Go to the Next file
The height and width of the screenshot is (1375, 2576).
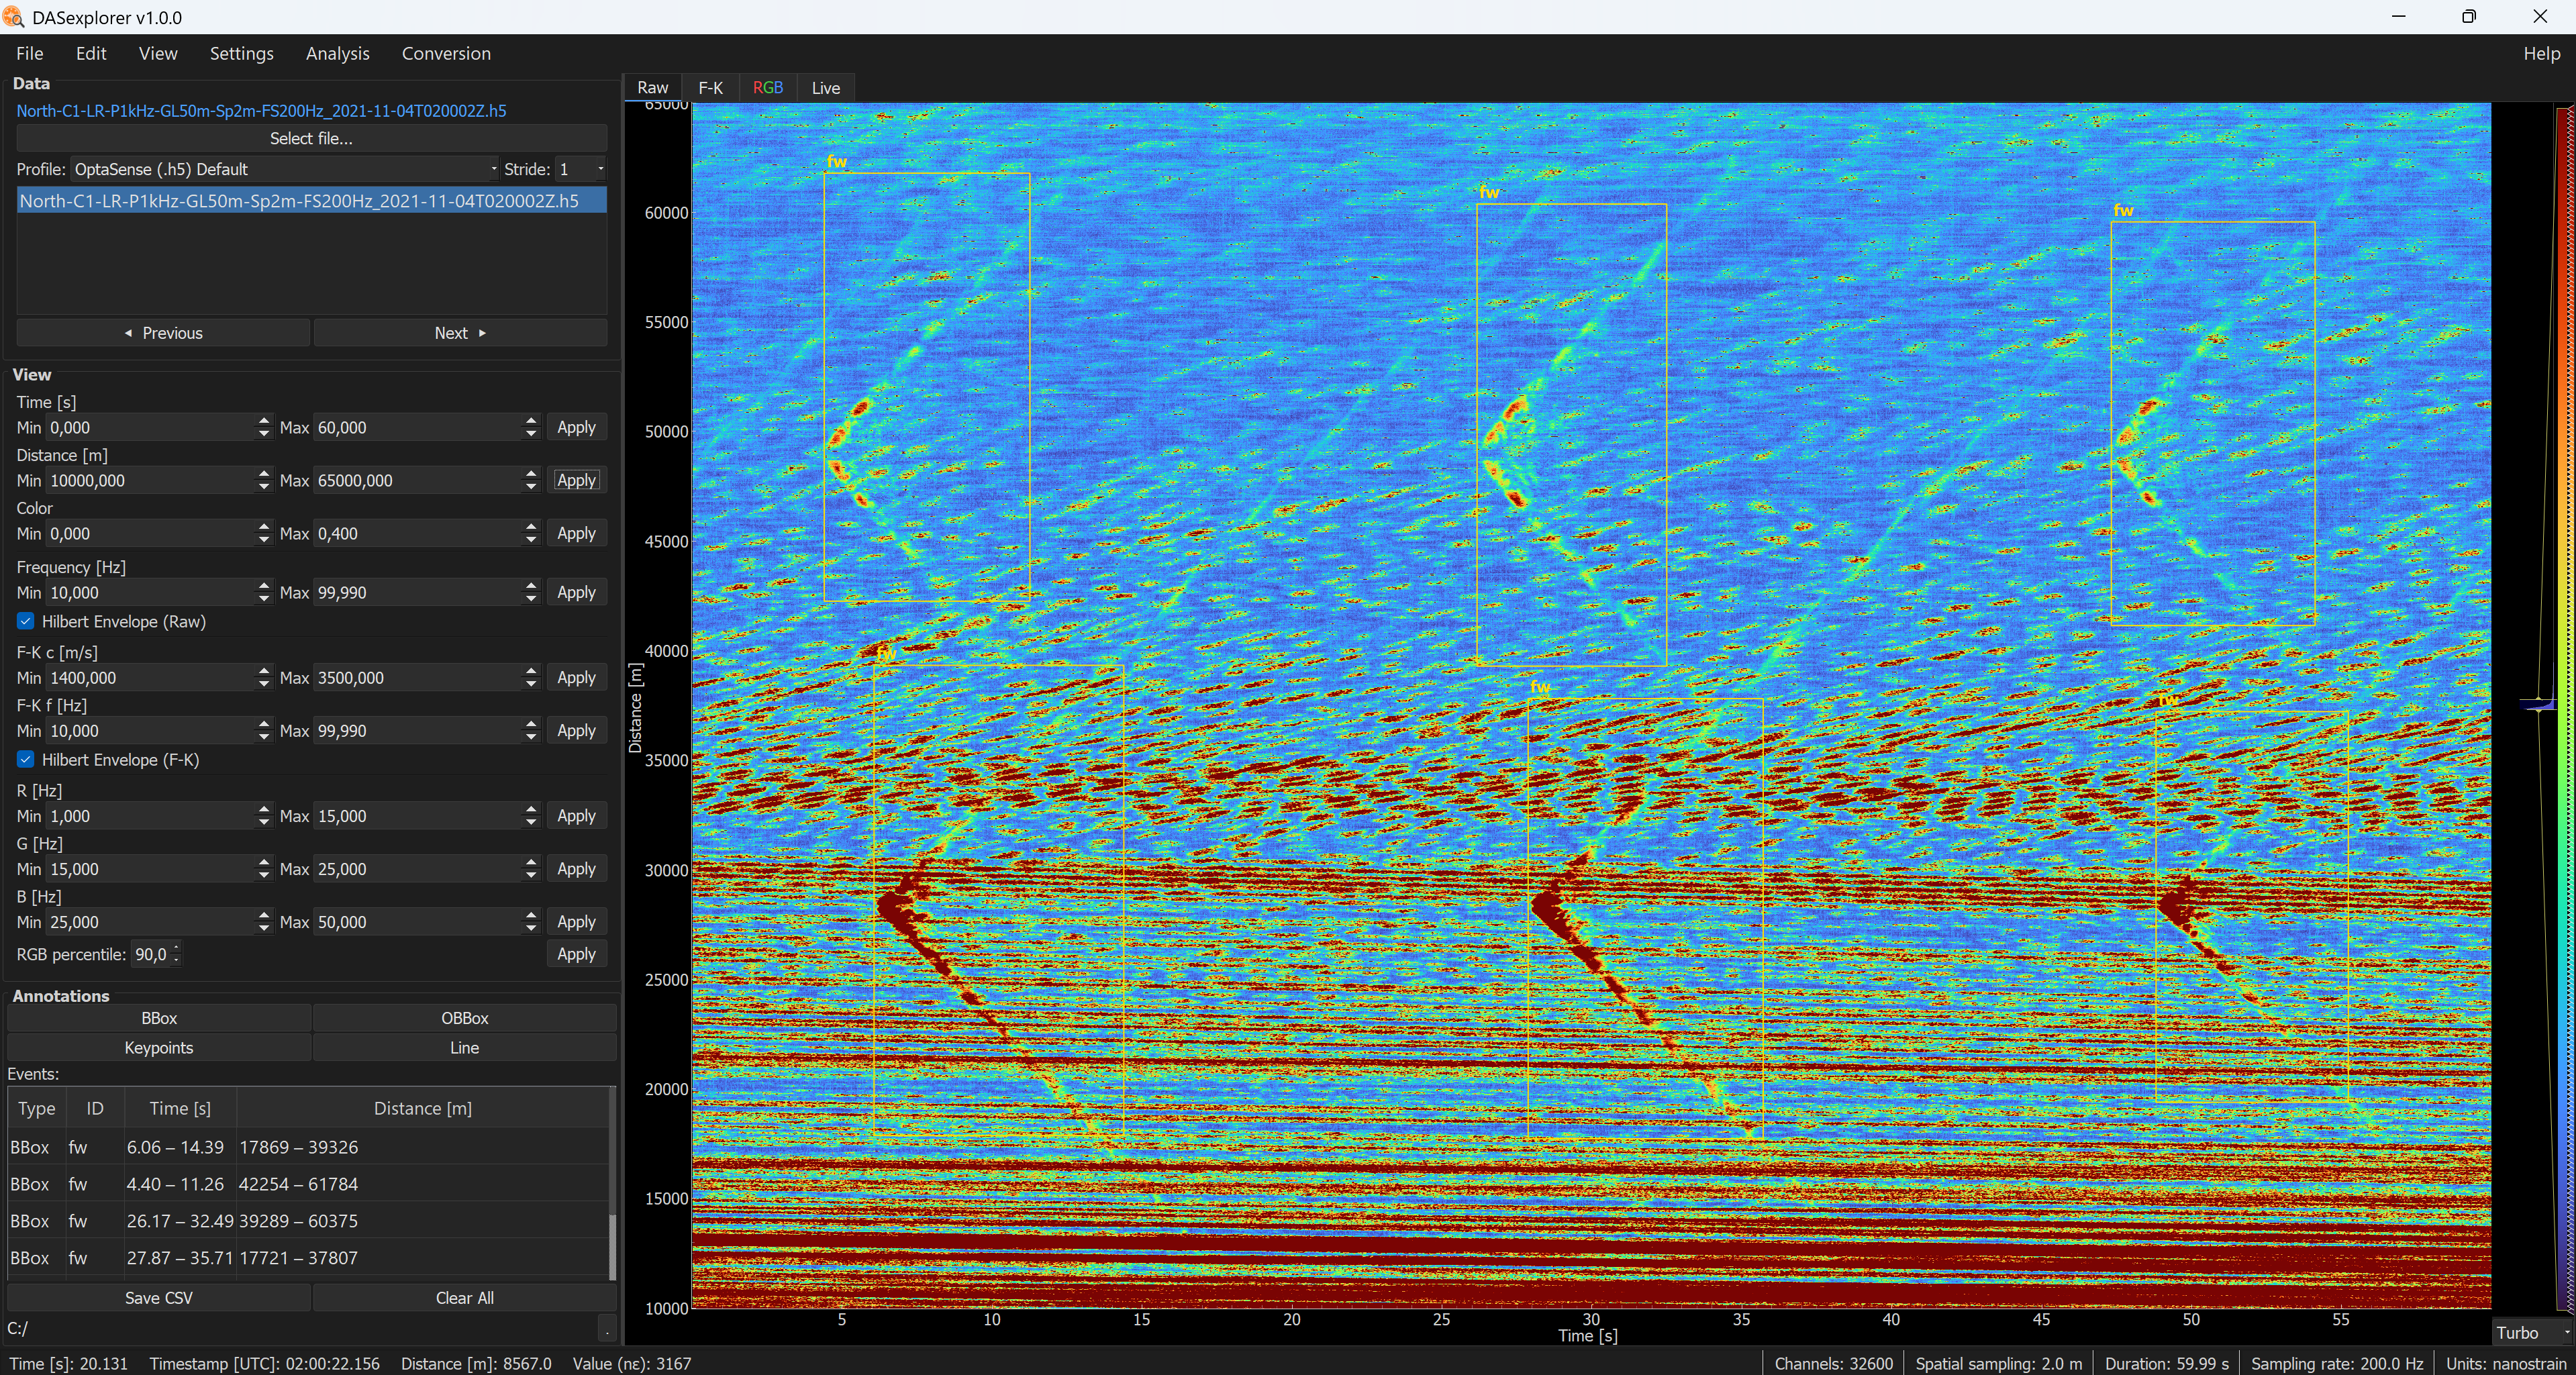[x=460, y=333]
